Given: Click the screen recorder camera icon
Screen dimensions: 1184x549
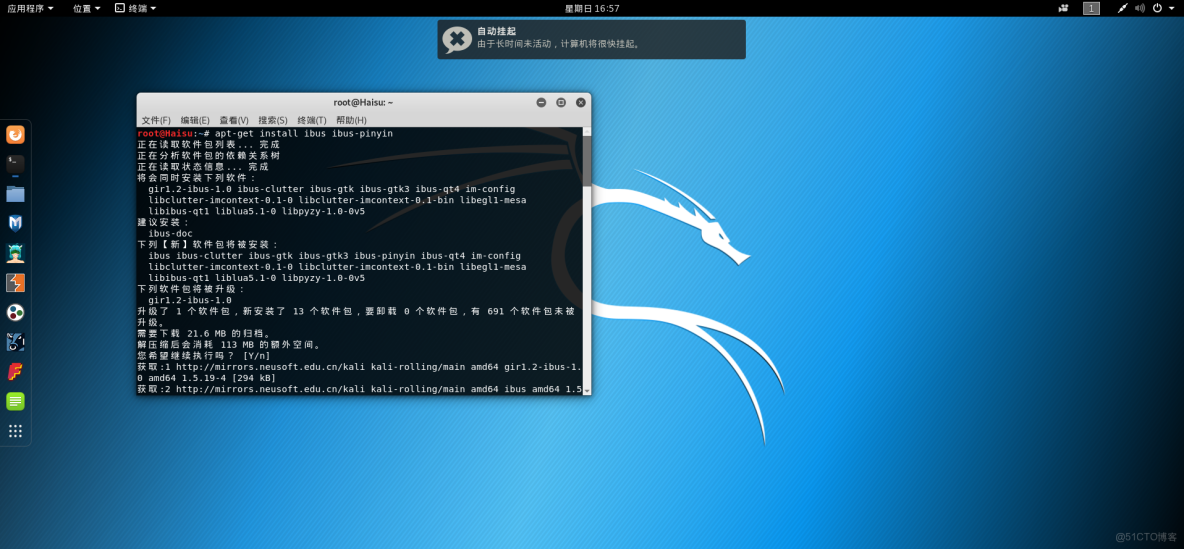Looking at the screenshot, I should [1064, 8].
